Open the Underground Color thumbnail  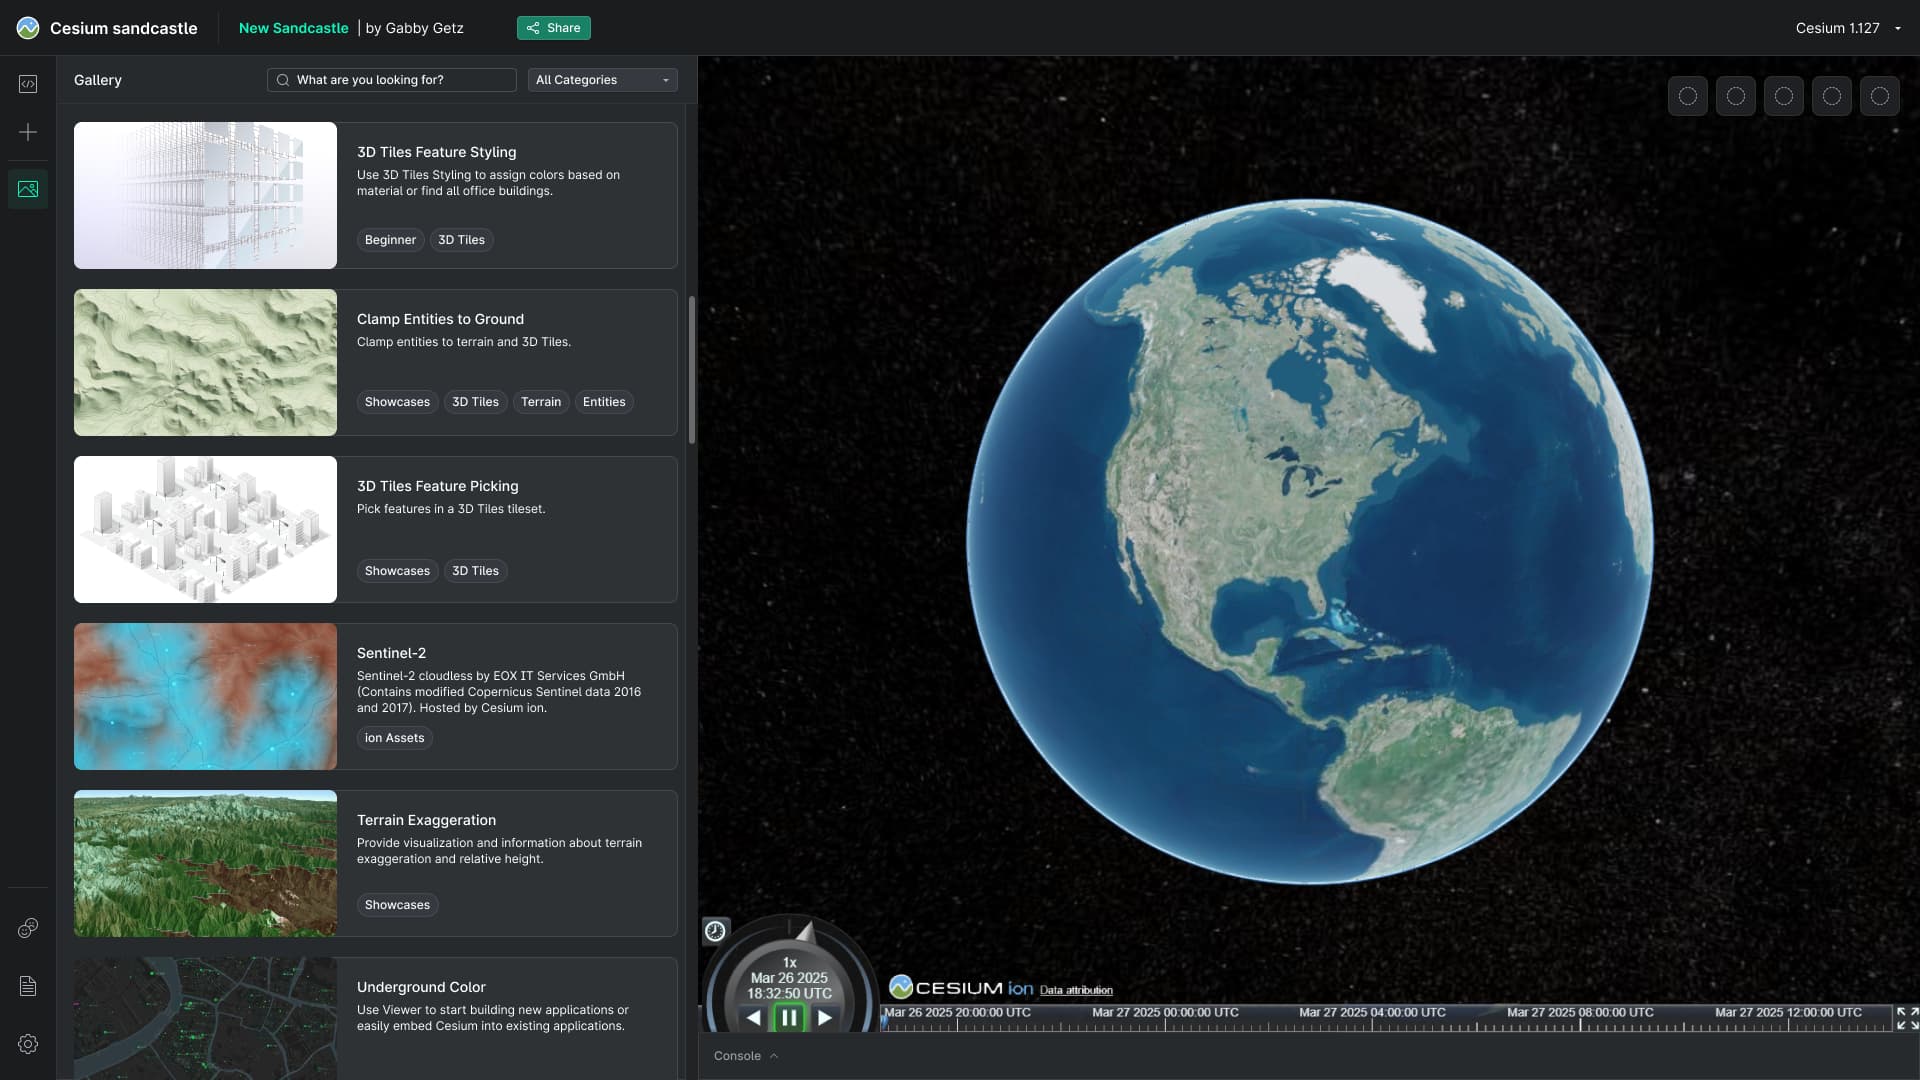pyautogui.click(x=205, y=1018)
